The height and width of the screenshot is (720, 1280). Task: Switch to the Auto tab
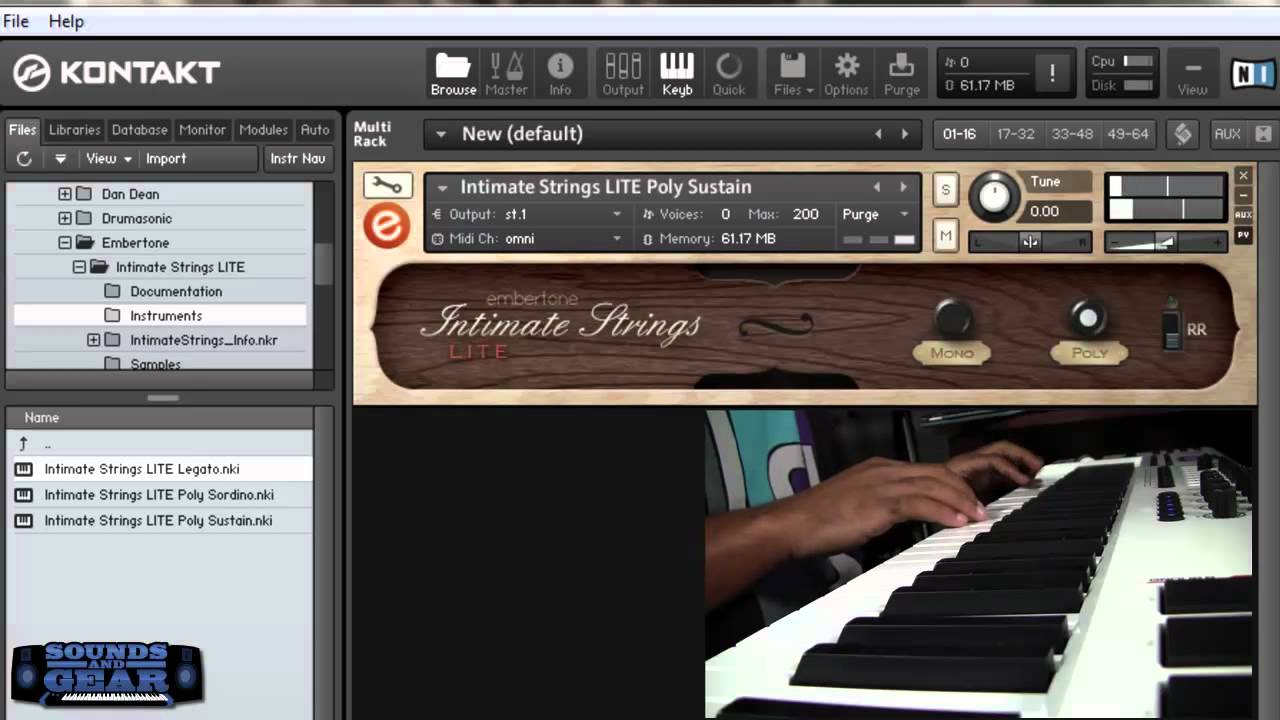(x=315, y=130)
